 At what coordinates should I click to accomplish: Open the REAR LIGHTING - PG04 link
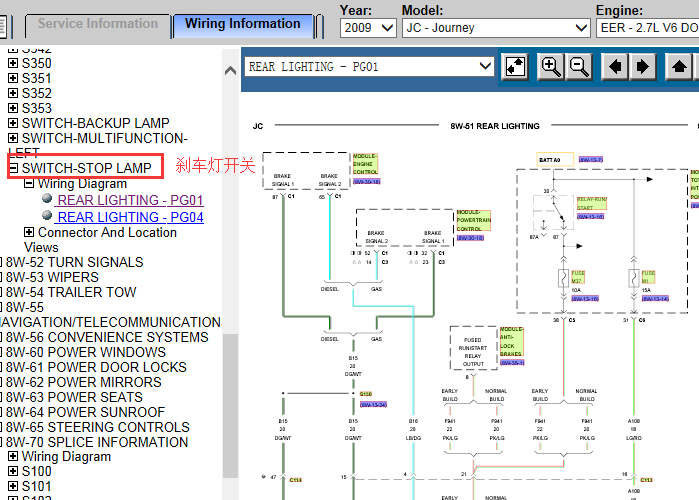pyautogui.click(x=130, y=217)
